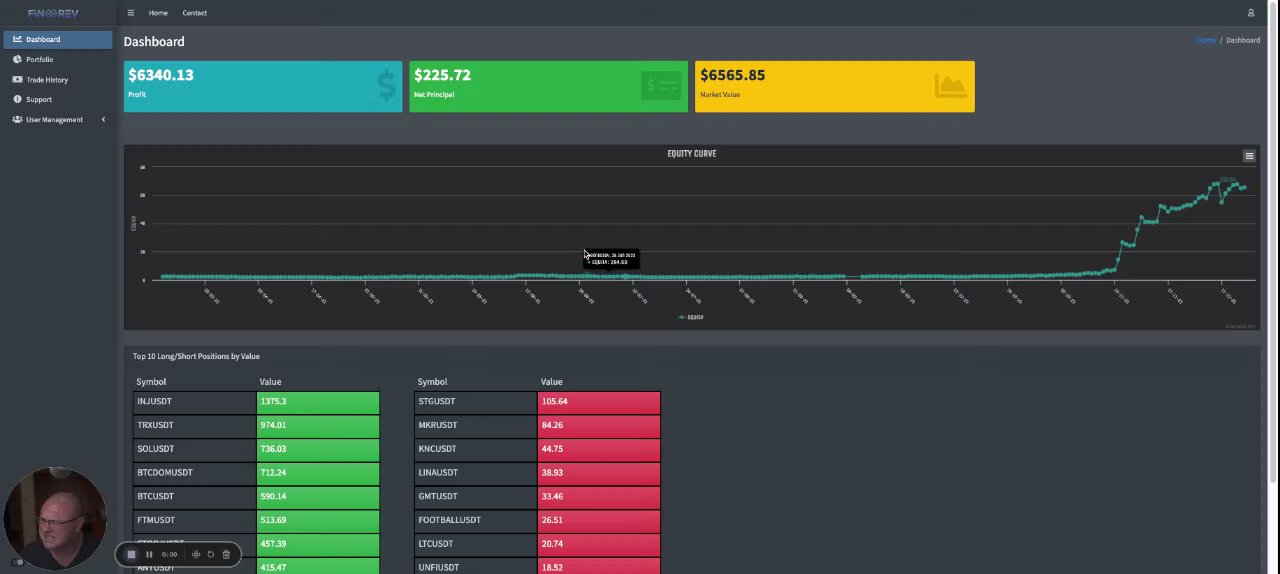This screenshot has height=574, width=1280.
Task: Click the Support sidebar icon
Action: [17, 99]
